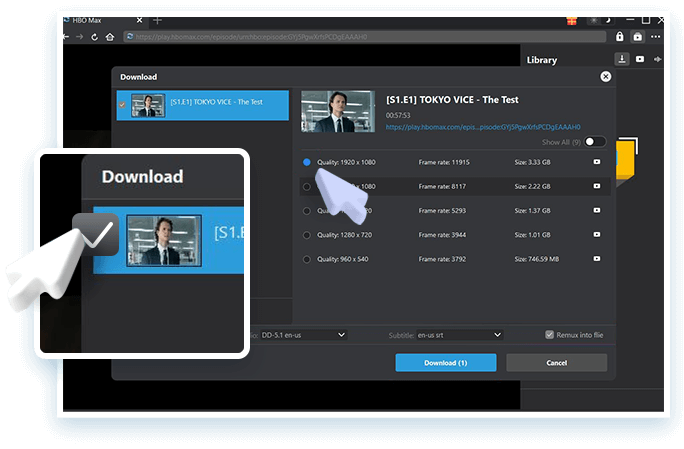Click 'Frame rate: 3792' text
This screenshot has height=449, width=684.
point(442,259)
